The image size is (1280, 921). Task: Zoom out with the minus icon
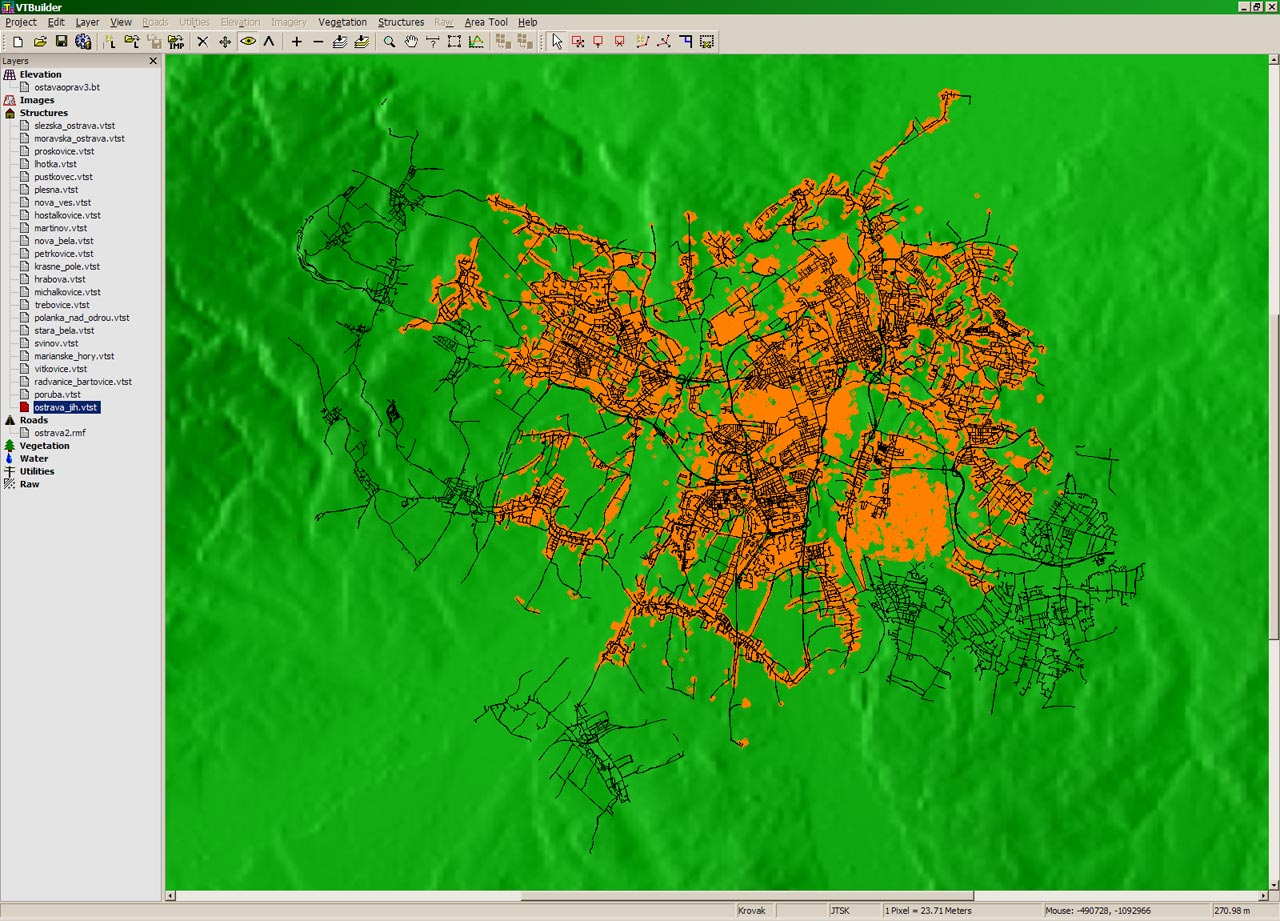tap(318, 42)
